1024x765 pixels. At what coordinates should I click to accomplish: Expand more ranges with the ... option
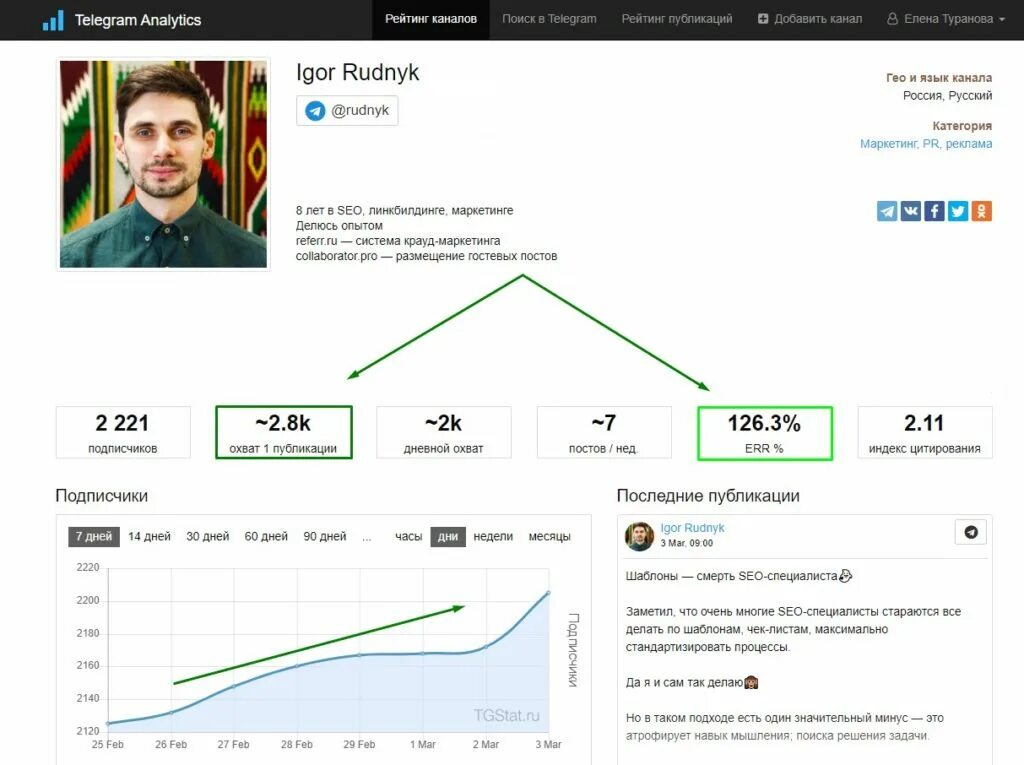(x=367, y=536)
